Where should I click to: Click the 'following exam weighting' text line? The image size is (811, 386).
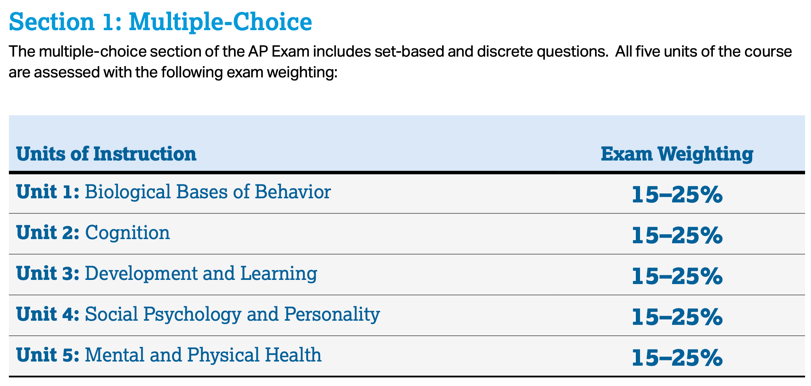coord(173,73)
